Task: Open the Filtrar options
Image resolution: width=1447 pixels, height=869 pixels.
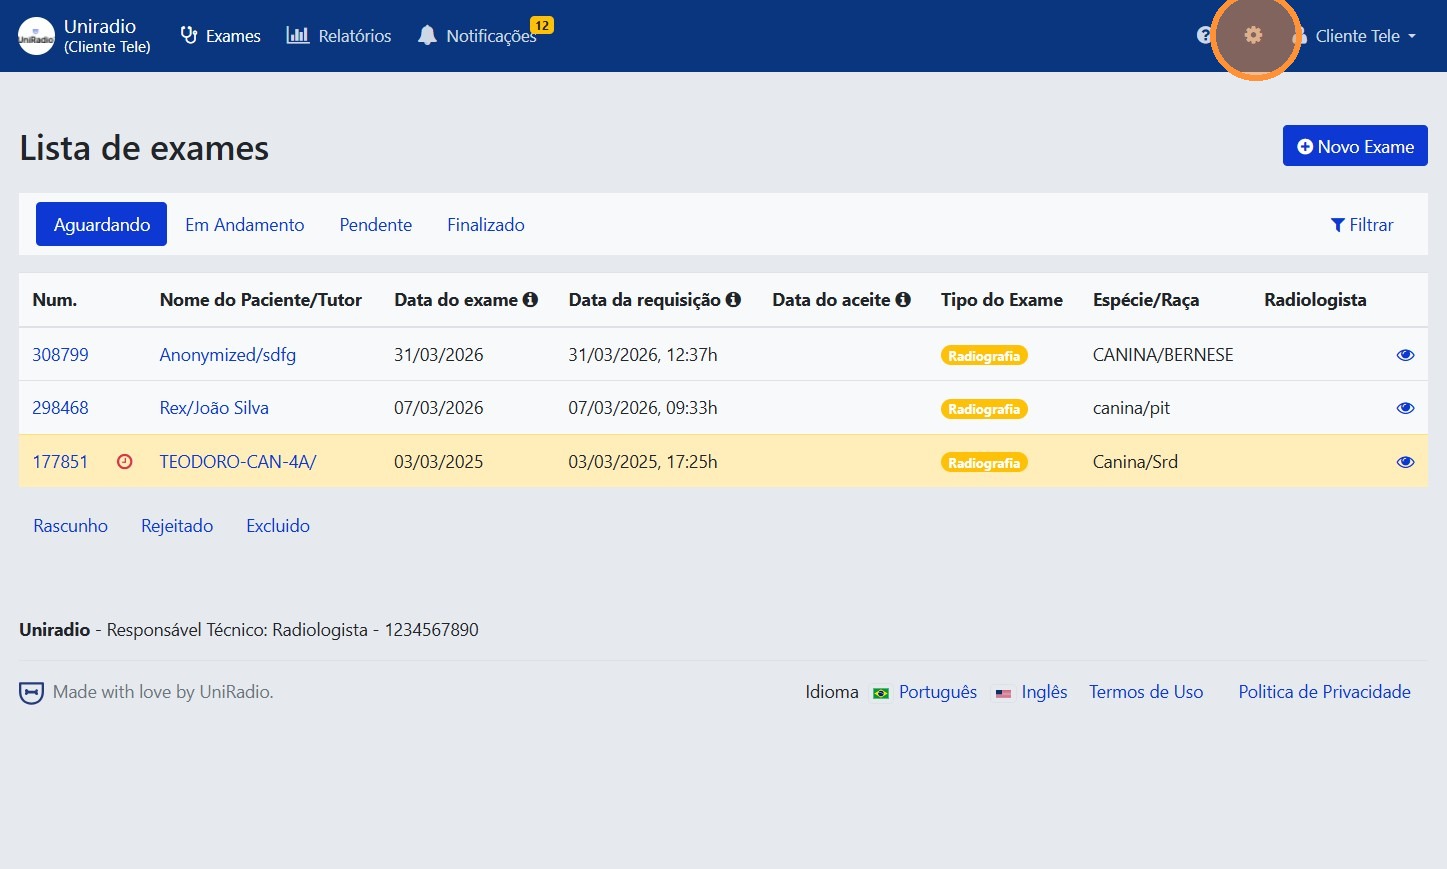Action: (x=1362, y=224)
